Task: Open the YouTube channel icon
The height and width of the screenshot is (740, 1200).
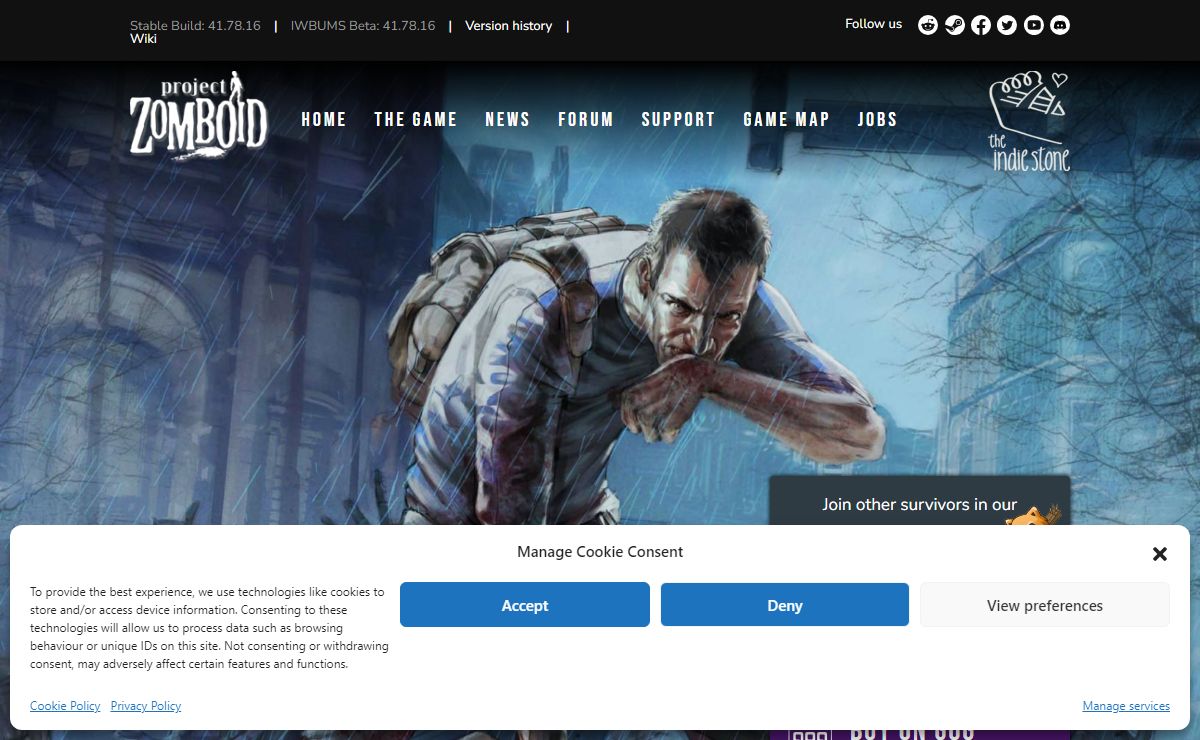Action: pos(1034,25)
